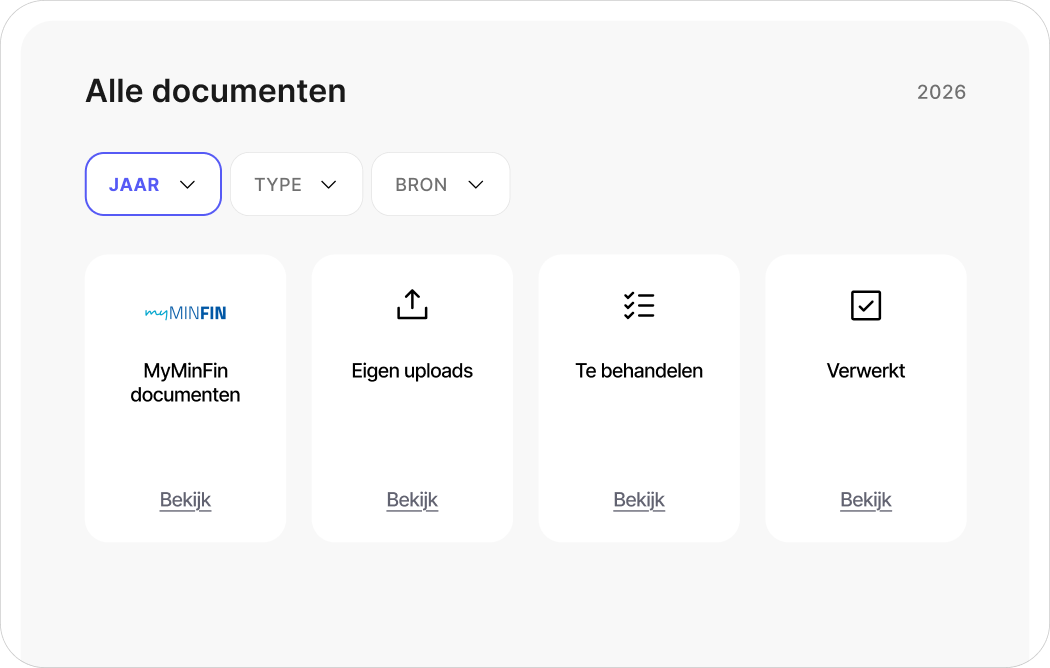This screenshot has height=668, width=1050.
Task: Click the MyMinFin documenten card title
Action: coord(185,382)
